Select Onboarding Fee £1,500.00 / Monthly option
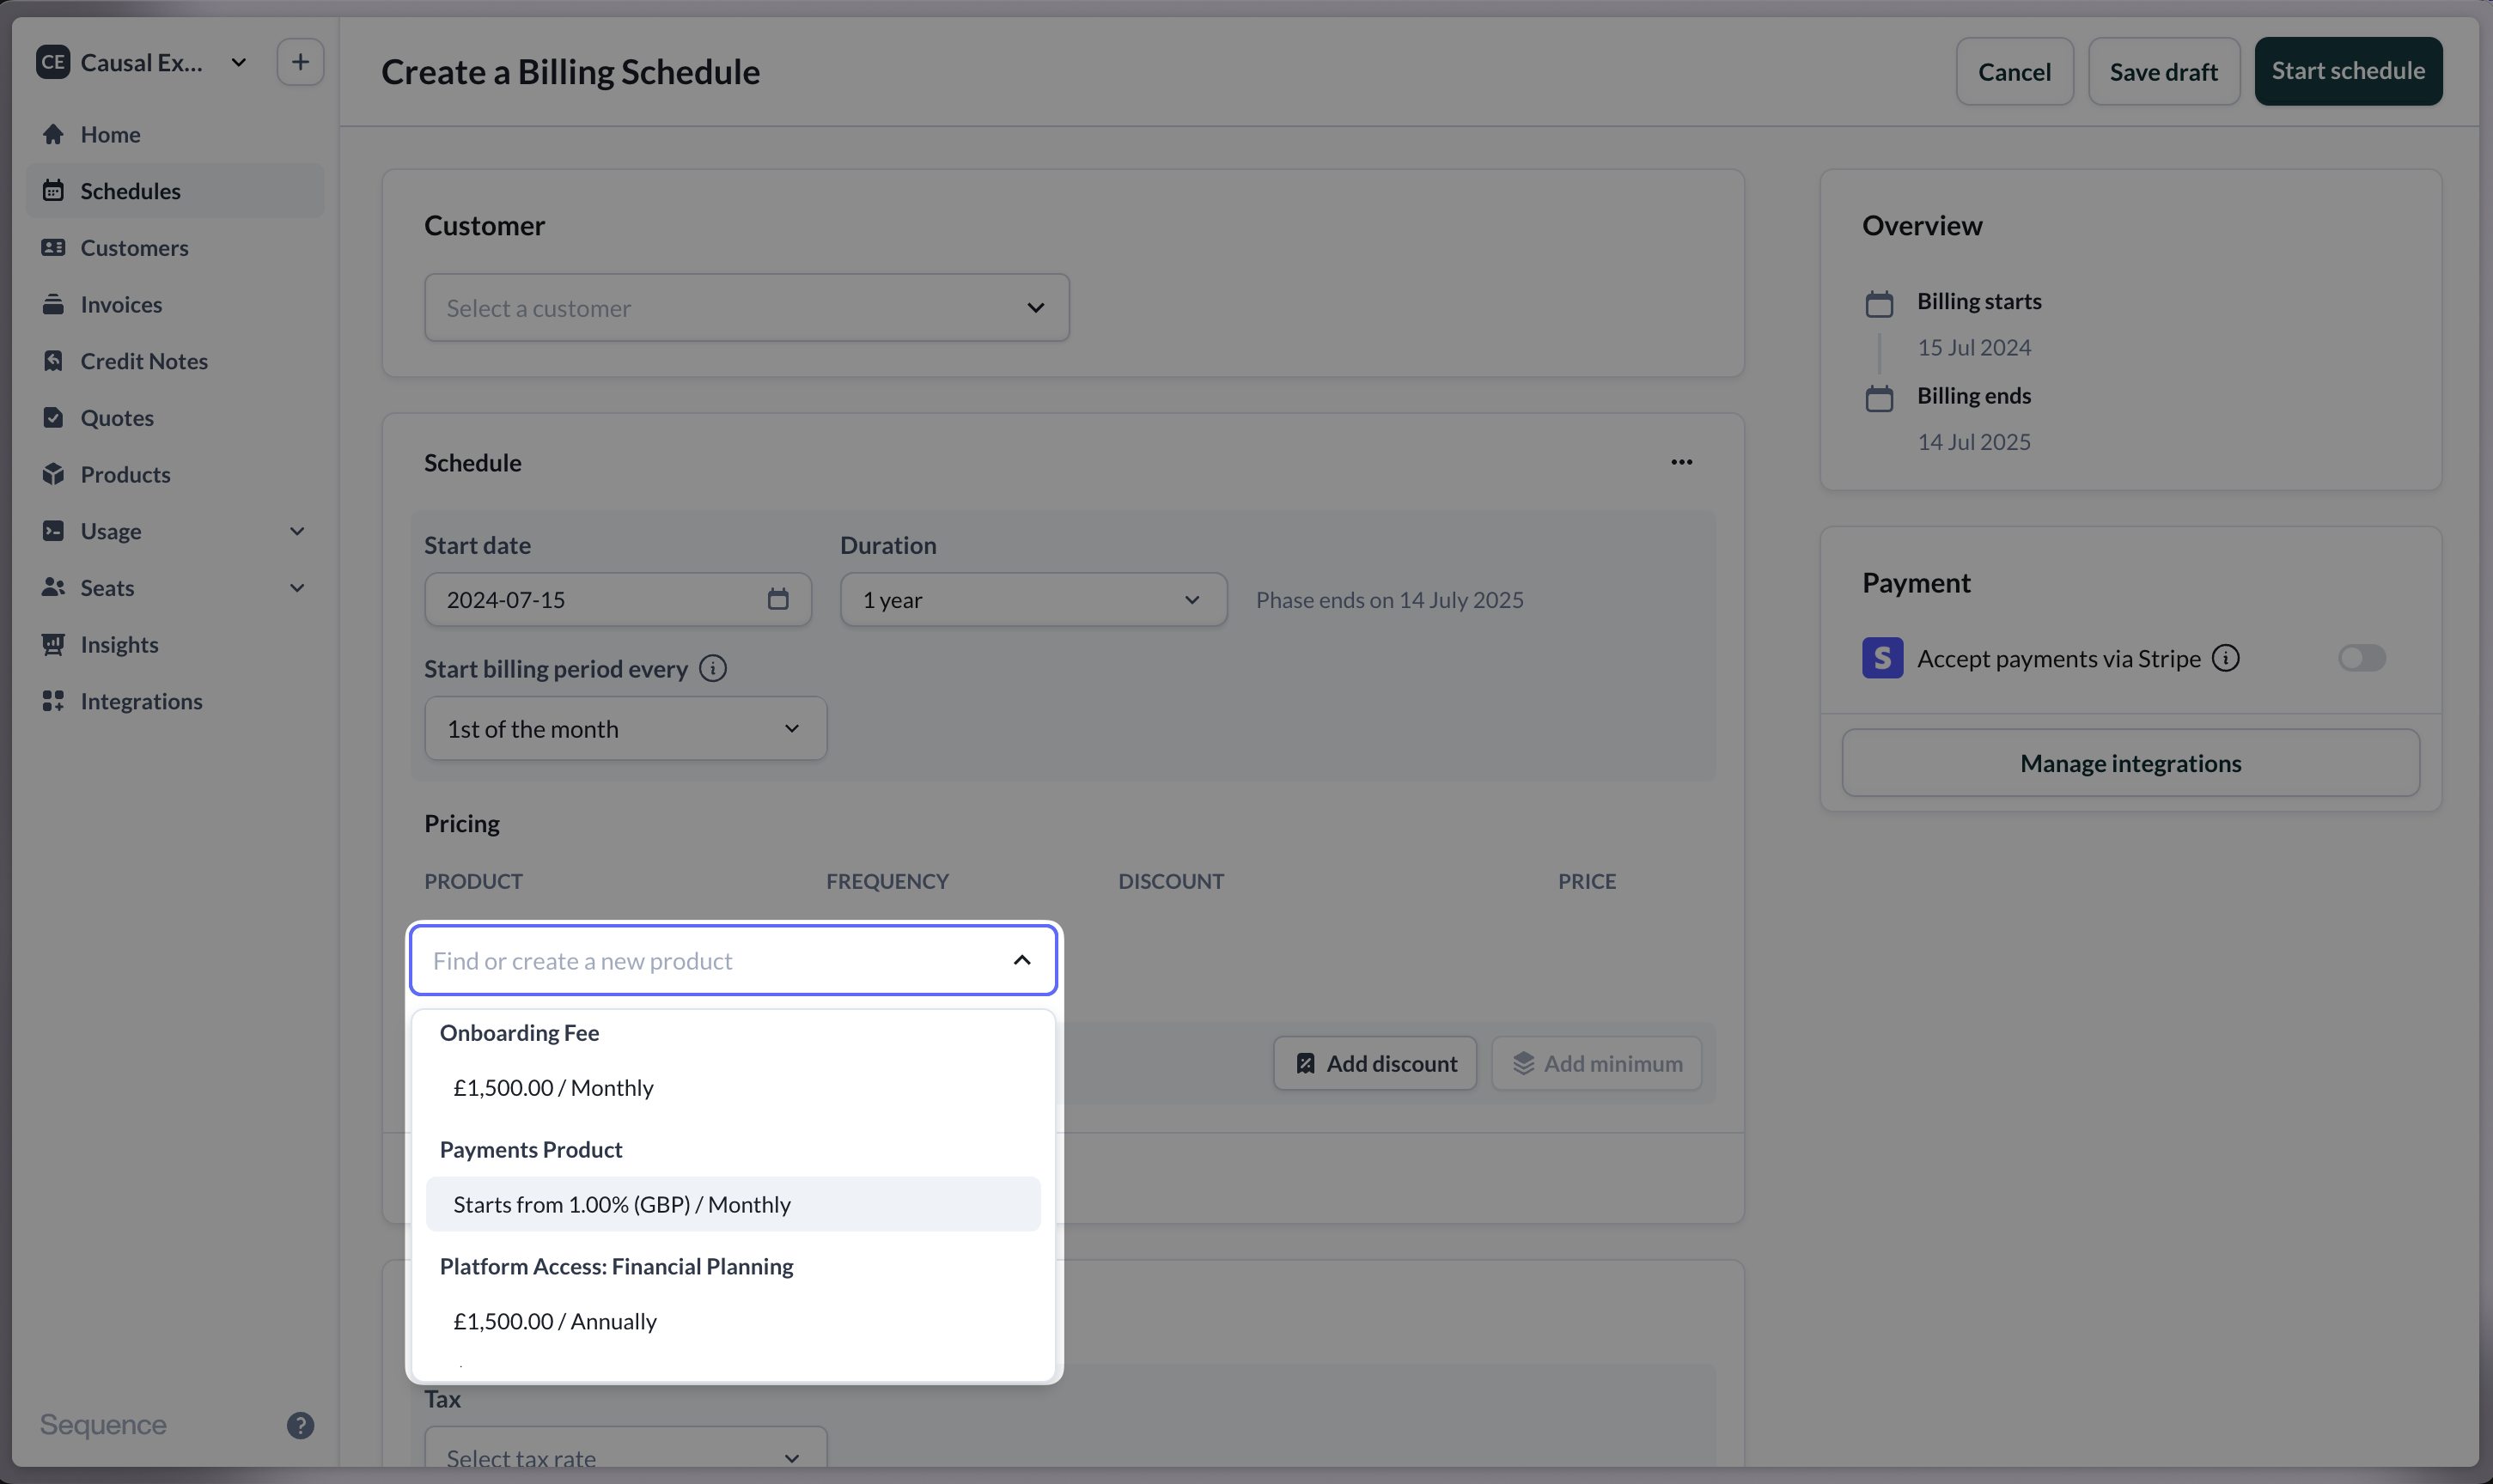 click(x=733, y=1087)
